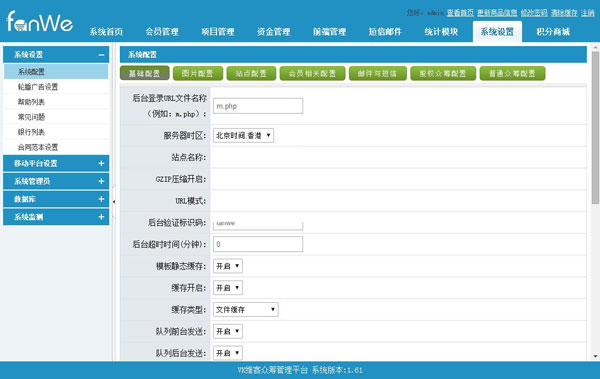Switch to the 图片配置 tab
The image size is (600, 379).
coord(197,73)
